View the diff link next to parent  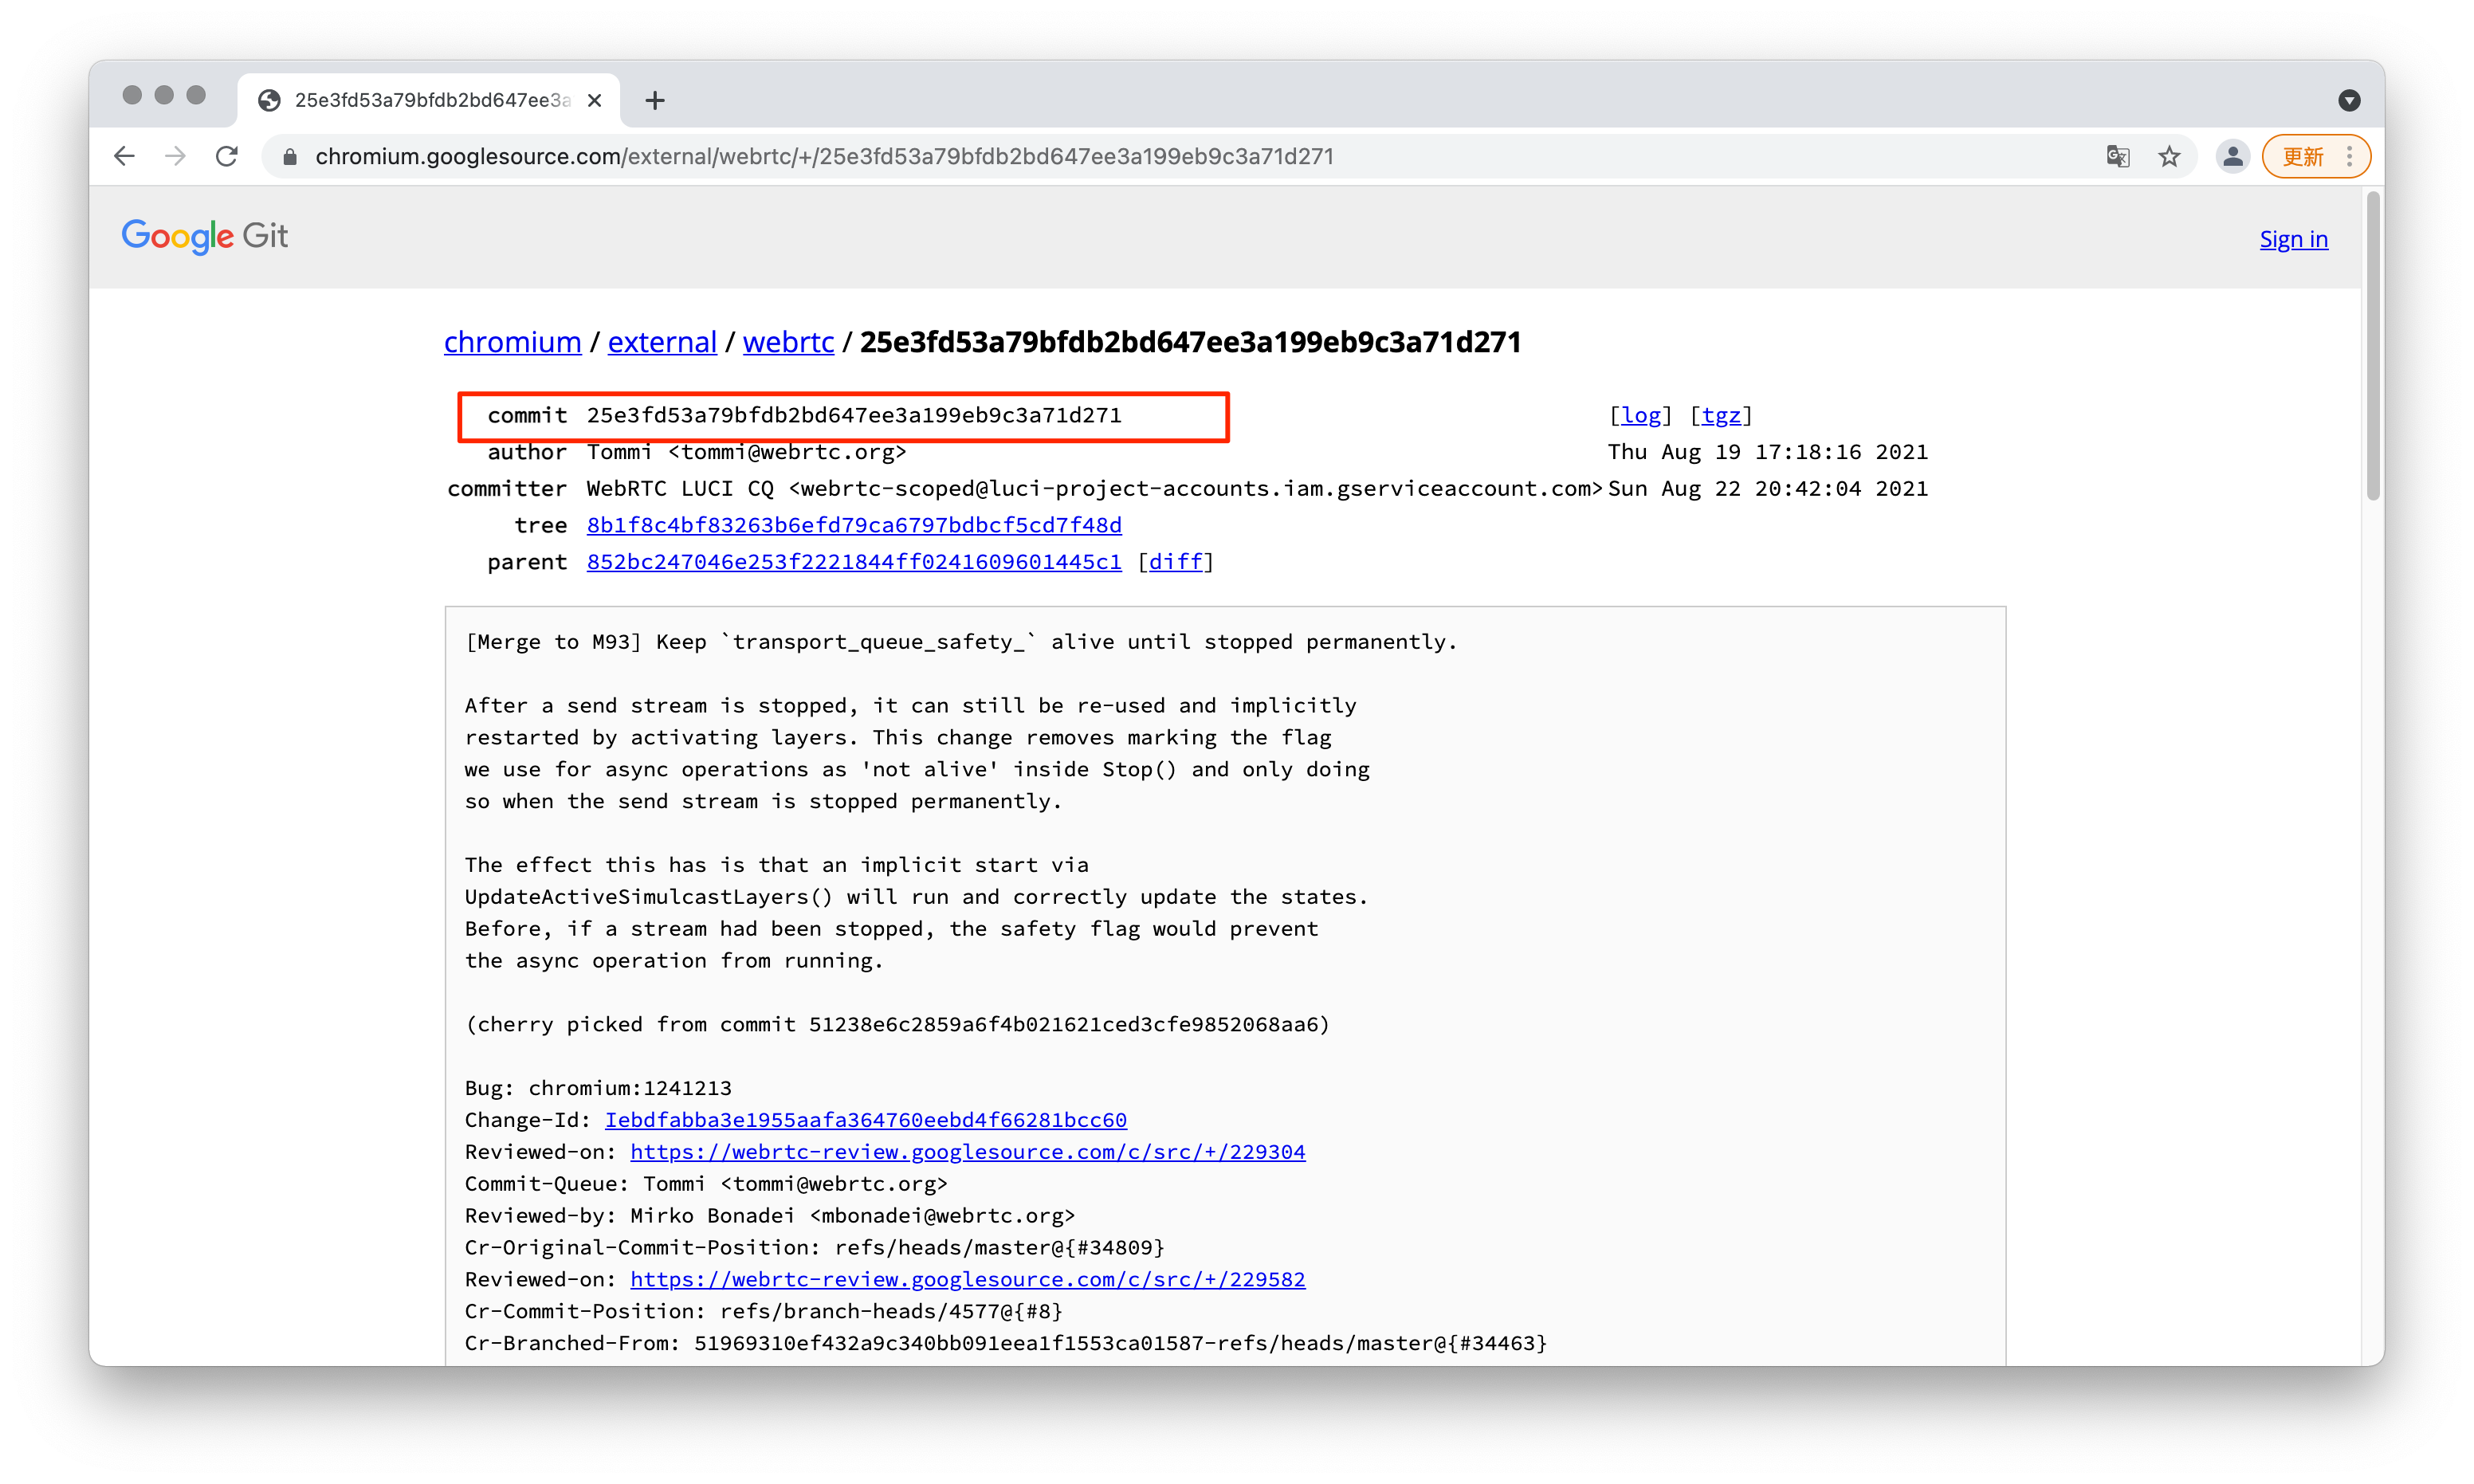coord(1175,562)
